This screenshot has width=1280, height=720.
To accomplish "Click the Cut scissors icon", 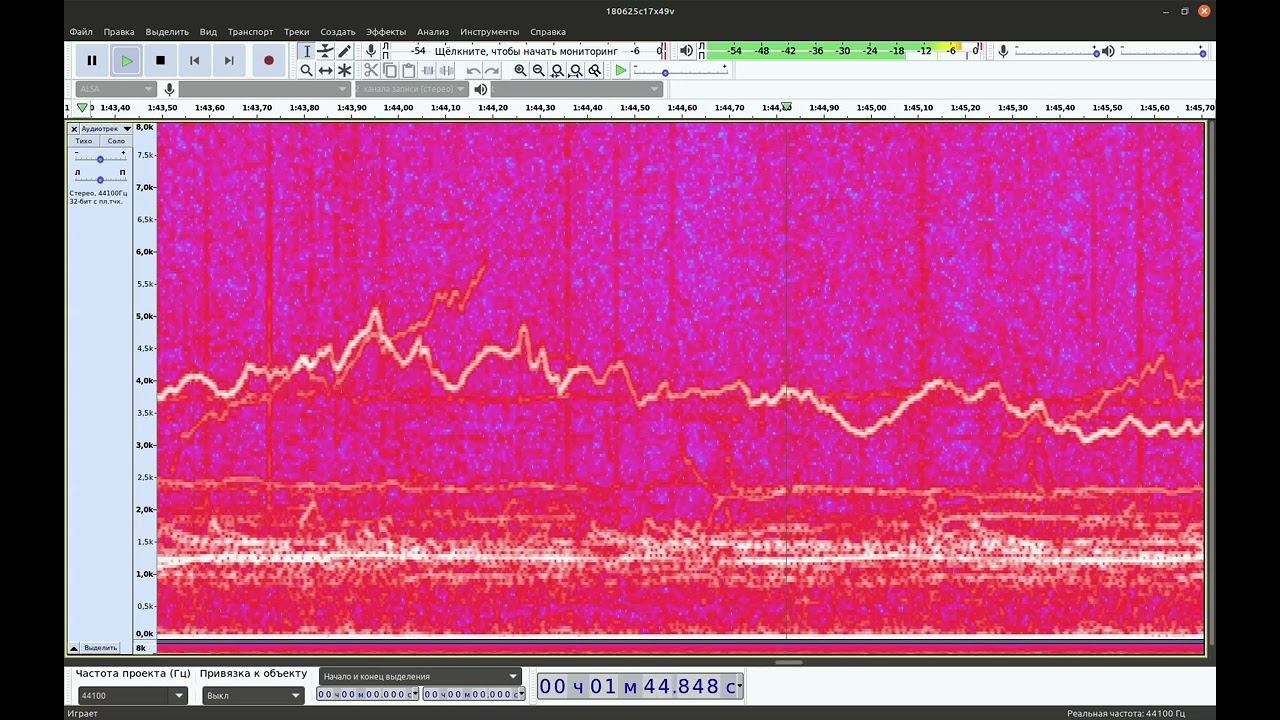I will pyautogui.click(x=371, y=70).
